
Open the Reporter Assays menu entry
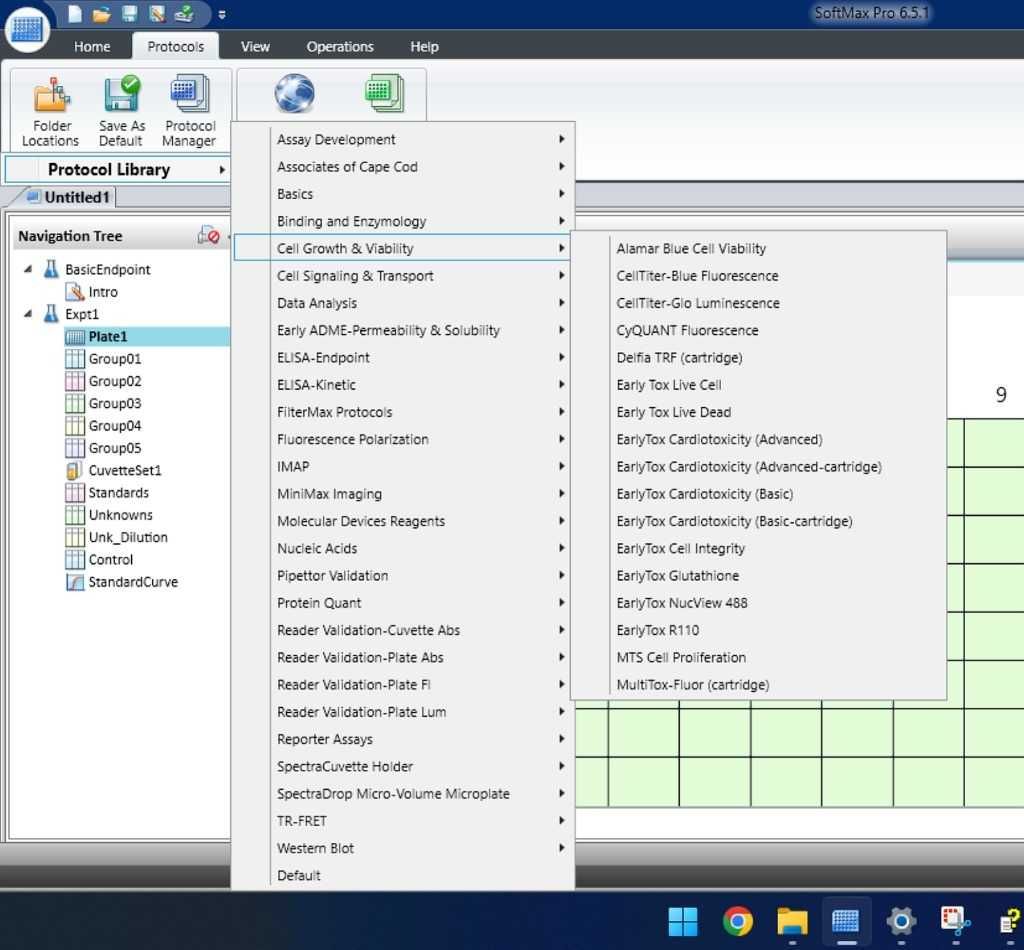pyautogui.click(x=404, y=739)
